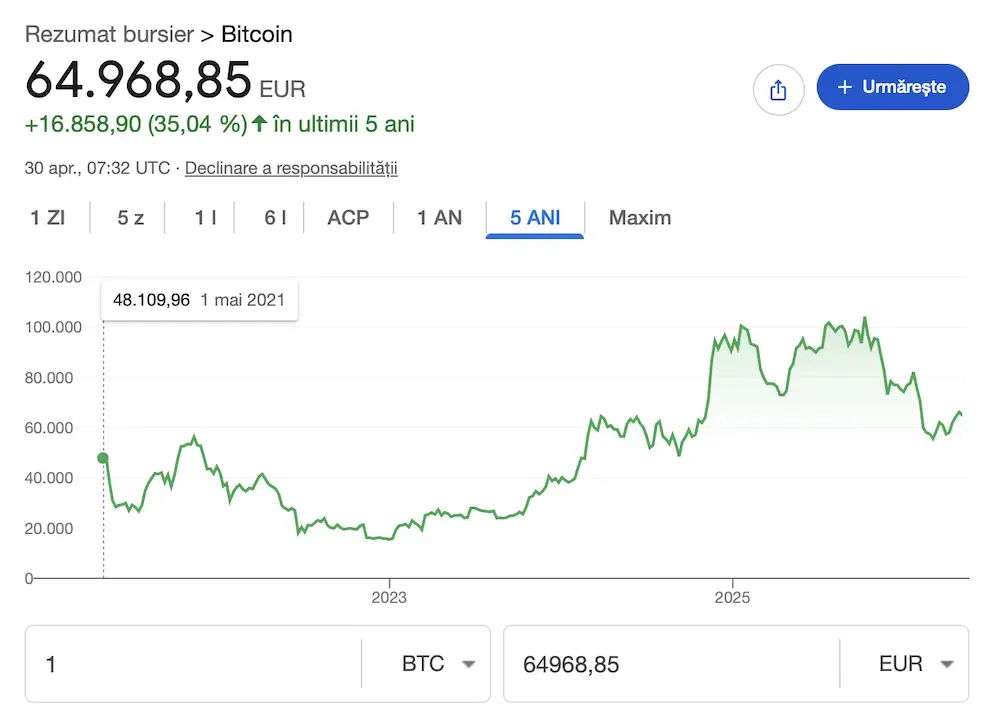The width and height of the screenshot is (1000, 716).
Task: Select the 5 ANI tab
Action: coord(535,217)
